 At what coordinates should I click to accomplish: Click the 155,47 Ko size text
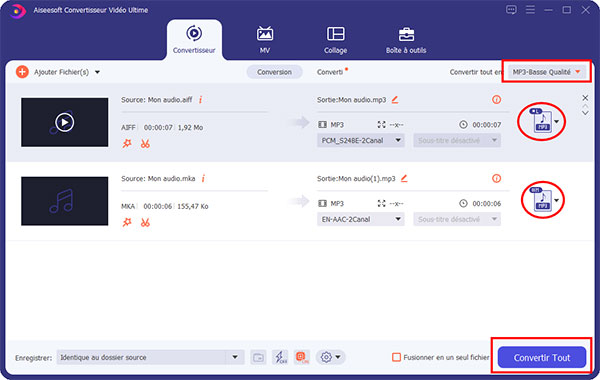(193, 206)
